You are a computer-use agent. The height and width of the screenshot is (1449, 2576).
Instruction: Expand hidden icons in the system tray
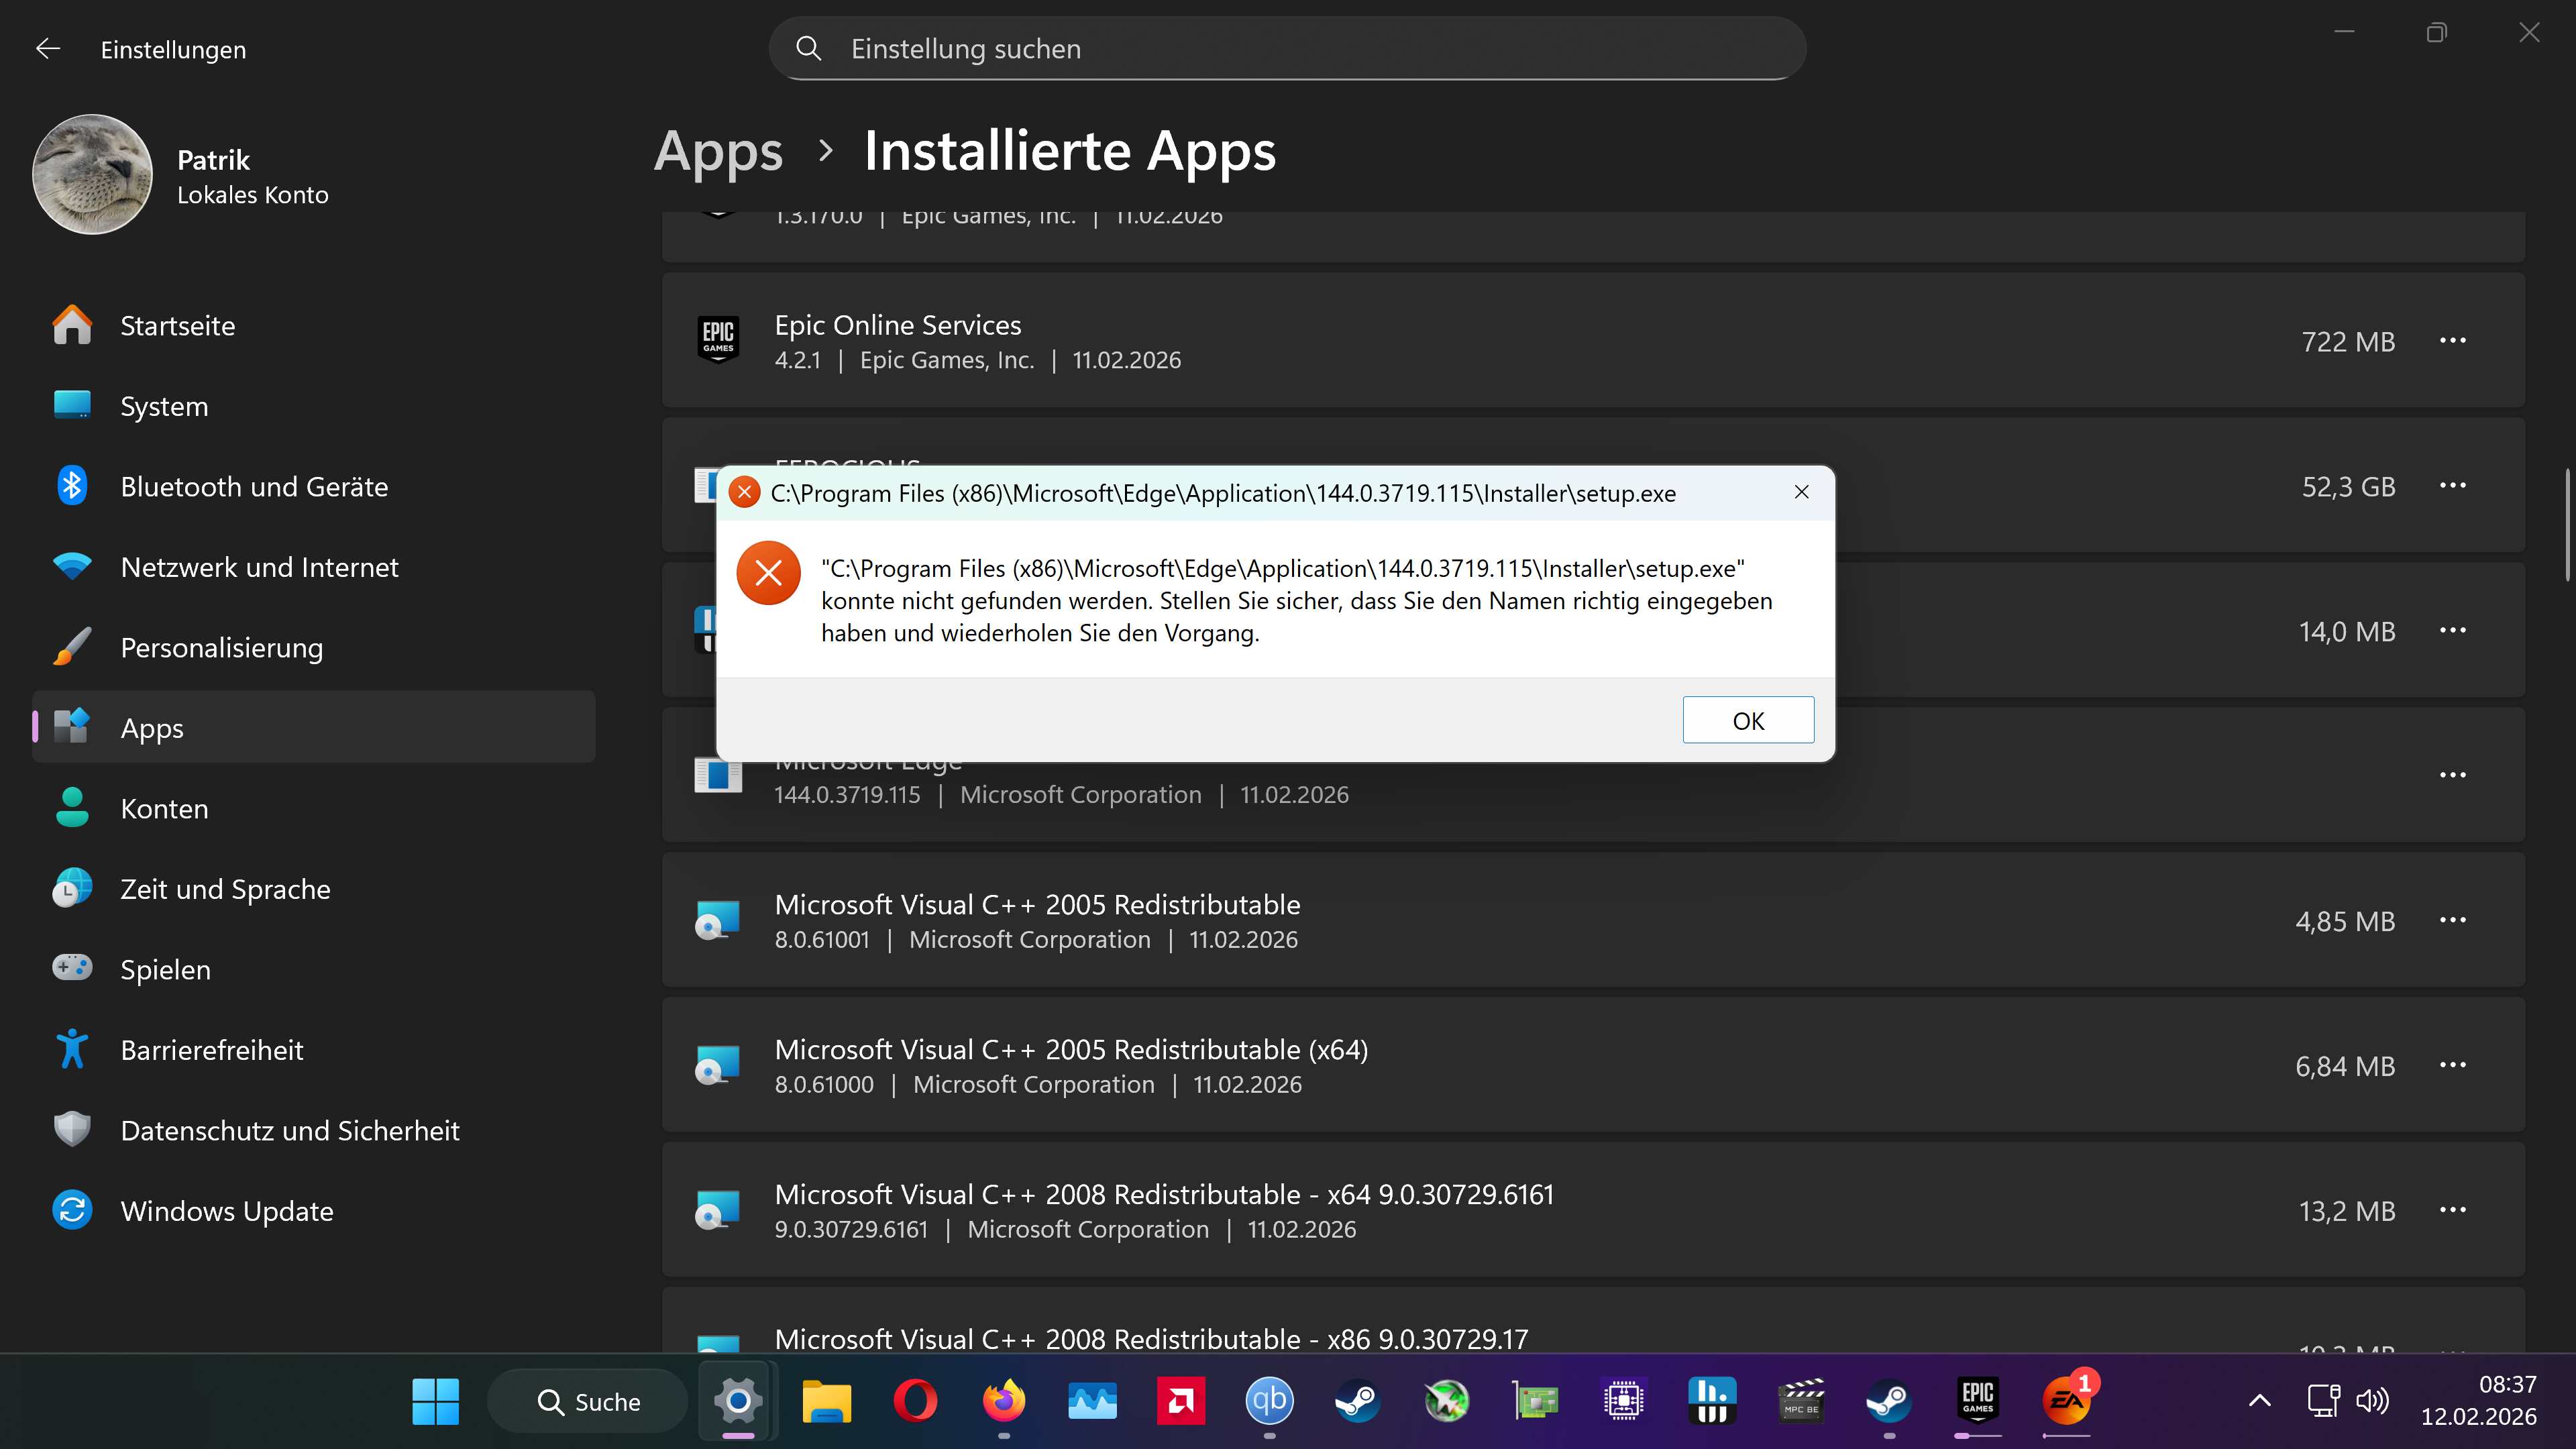(x=2260, y=1401)
